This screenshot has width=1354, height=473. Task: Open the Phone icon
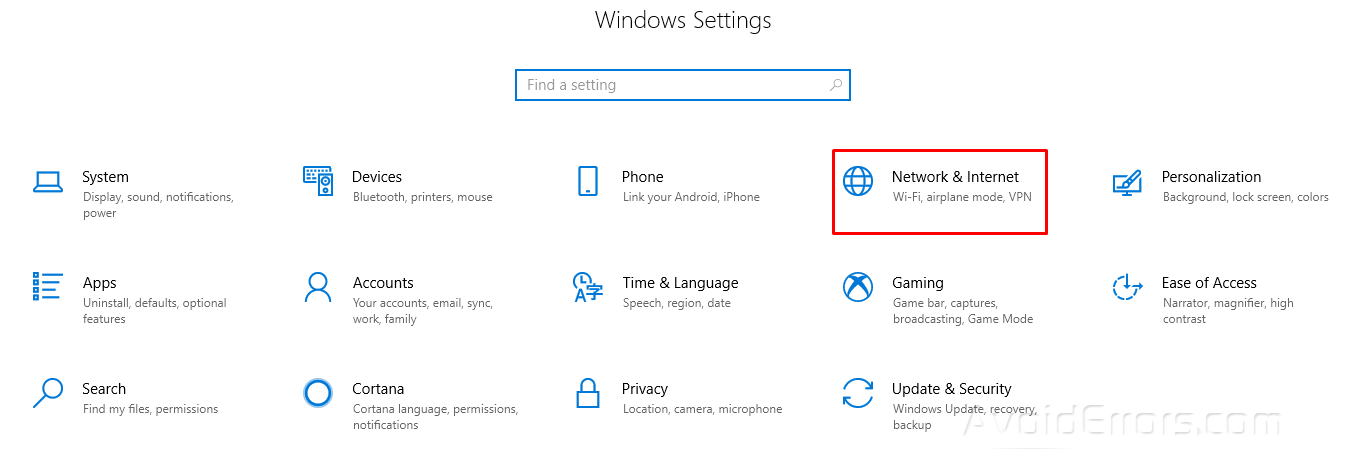point(588,181)
